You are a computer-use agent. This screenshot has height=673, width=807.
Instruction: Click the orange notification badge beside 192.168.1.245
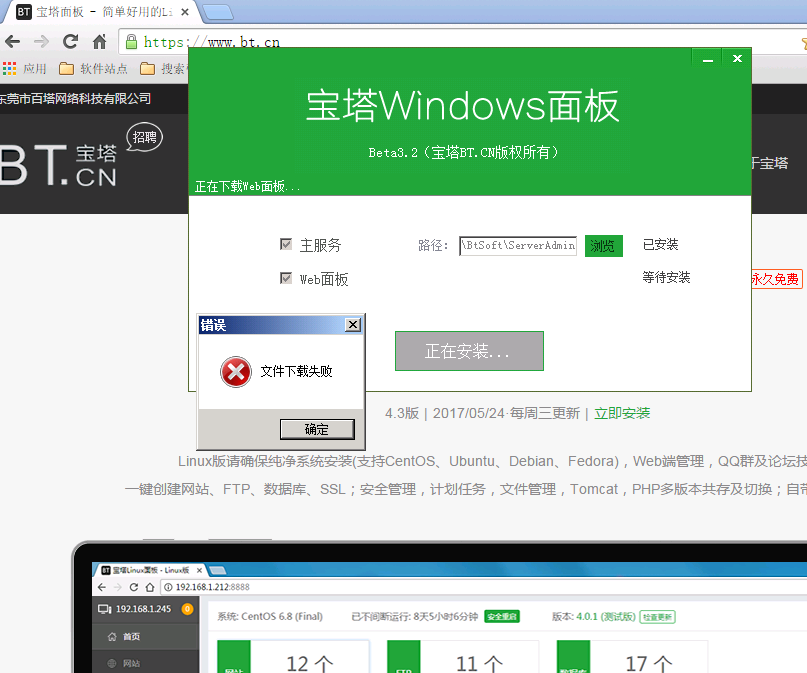pos(187,609)
